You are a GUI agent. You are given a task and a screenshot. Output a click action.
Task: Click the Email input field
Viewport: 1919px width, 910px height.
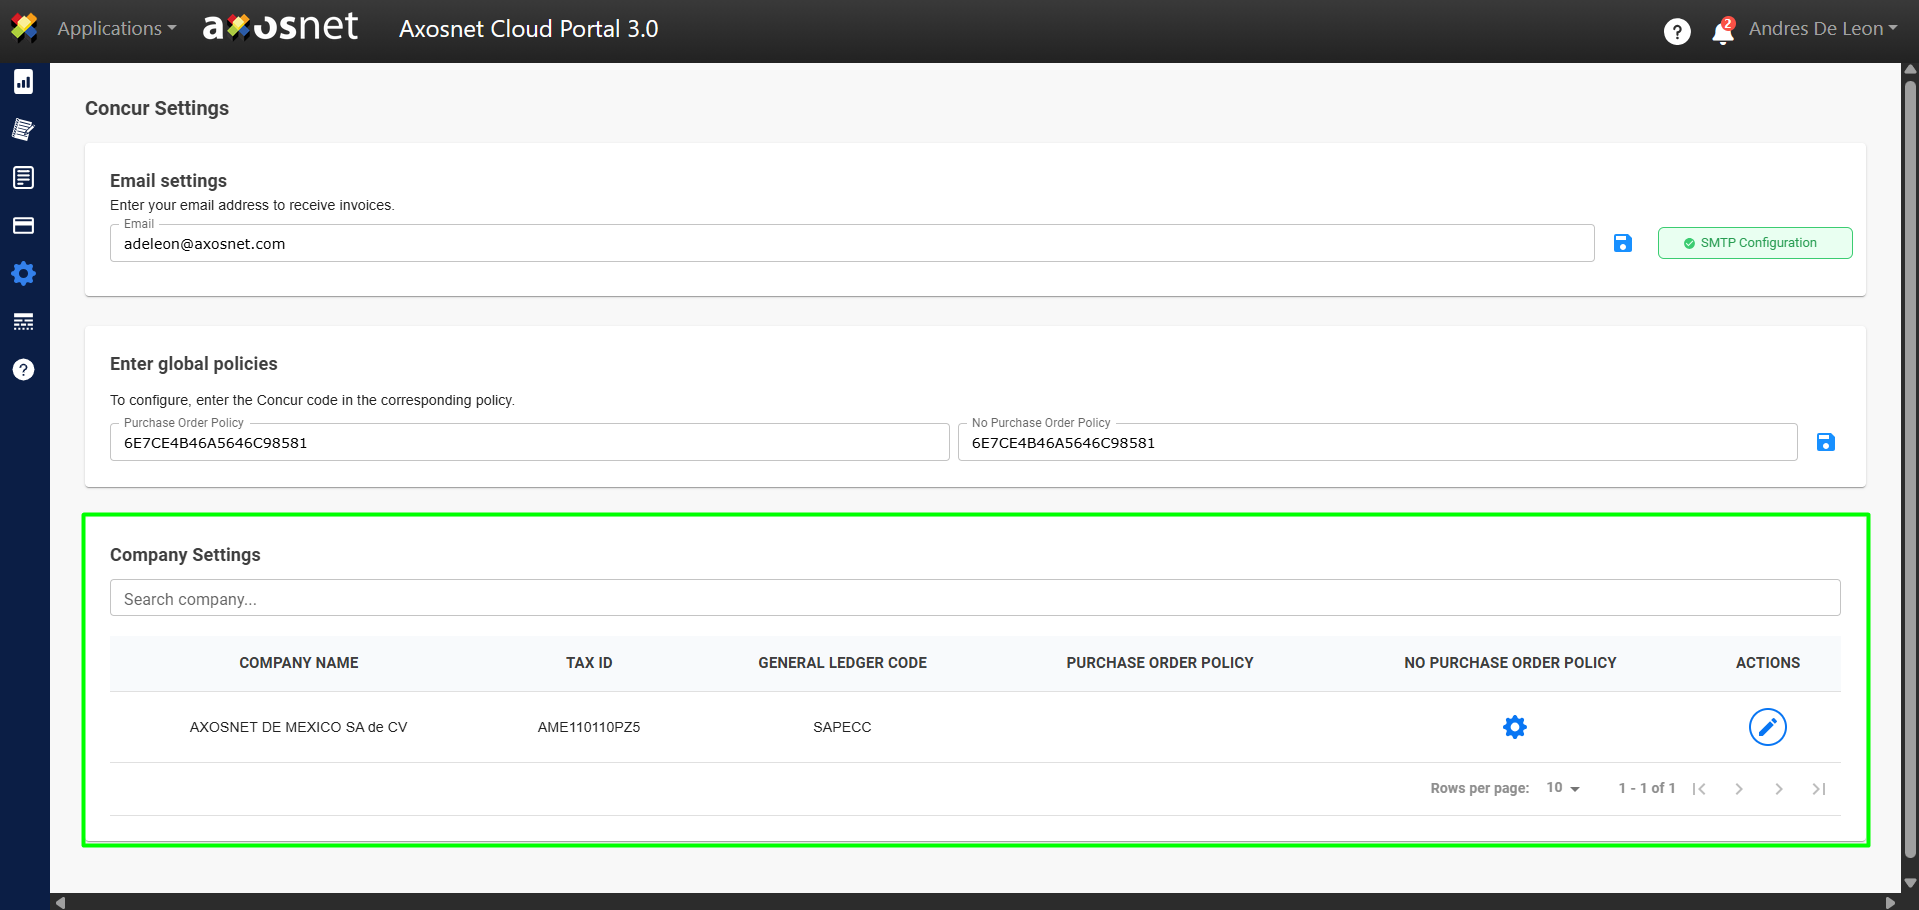pos(852,243)
